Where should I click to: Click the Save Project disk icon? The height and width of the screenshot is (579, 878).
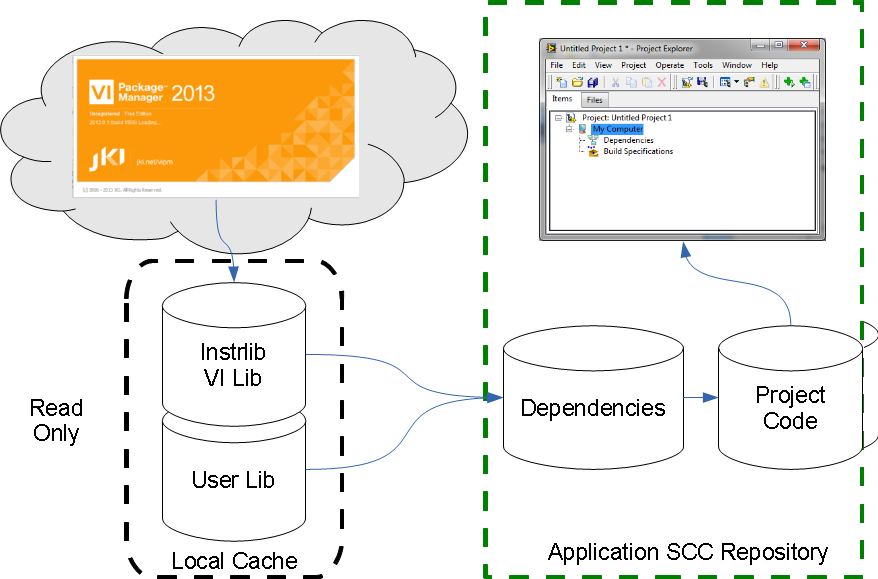click(702, 82)
